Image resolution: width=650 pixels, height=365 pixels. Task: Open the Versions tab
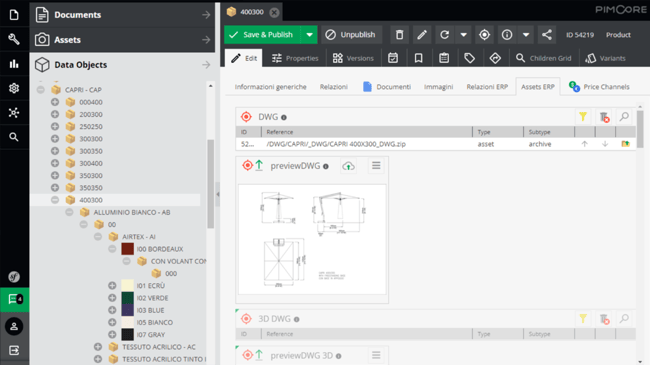pos(353,58)
